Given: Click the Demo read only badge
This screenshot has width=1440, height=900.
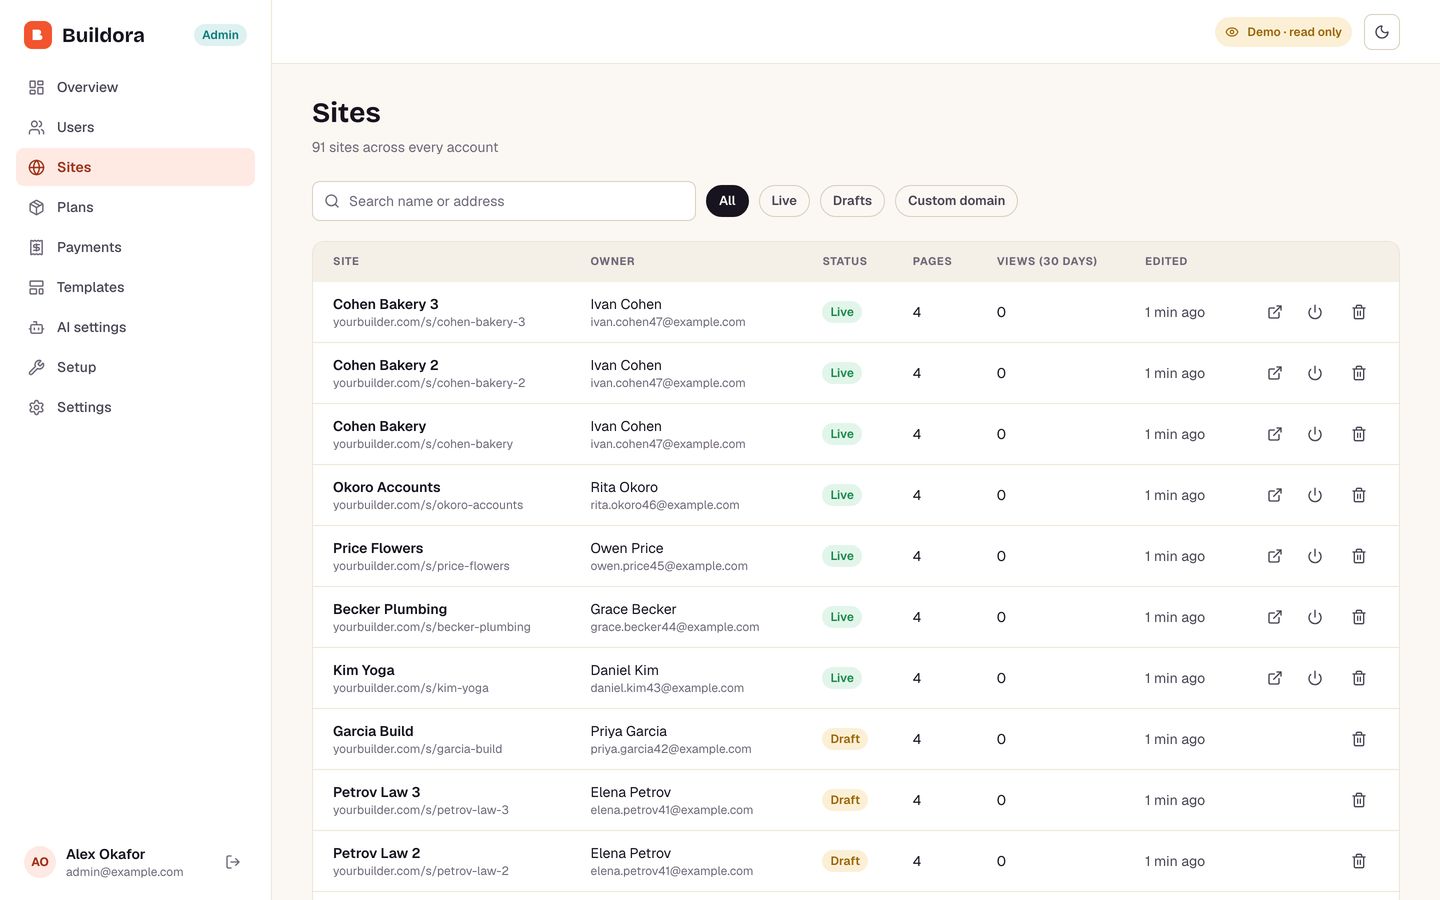Looking at the screenshot, I should [x=1283, y=32].
